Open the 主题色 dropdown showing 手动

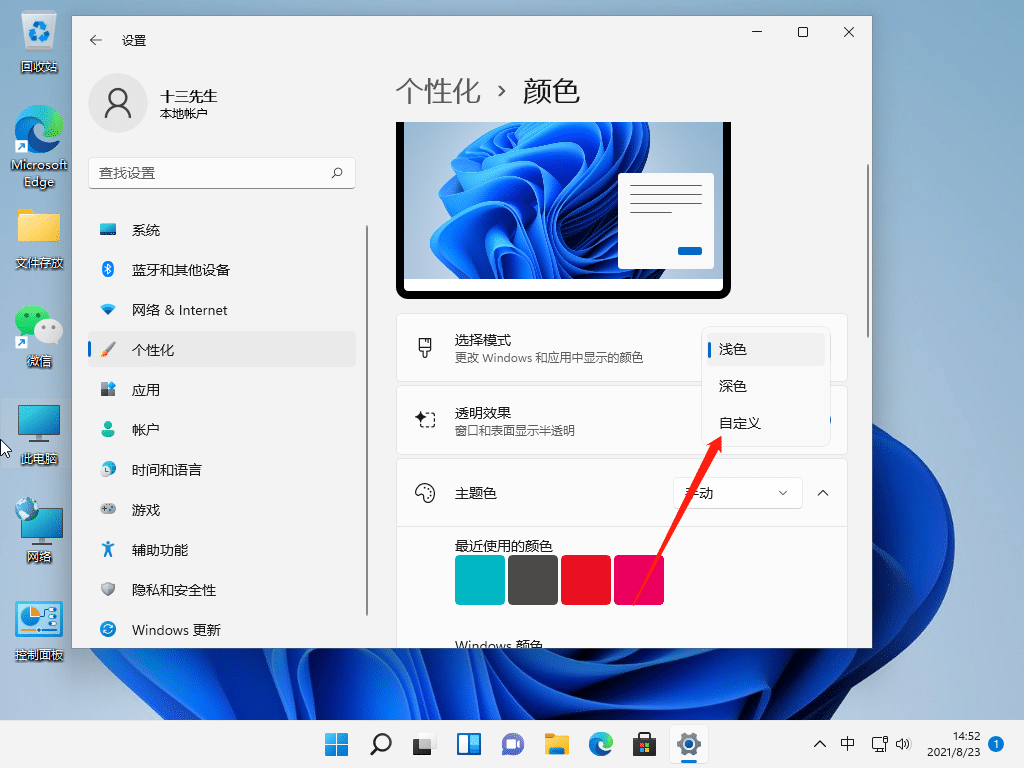pos(737,492)
